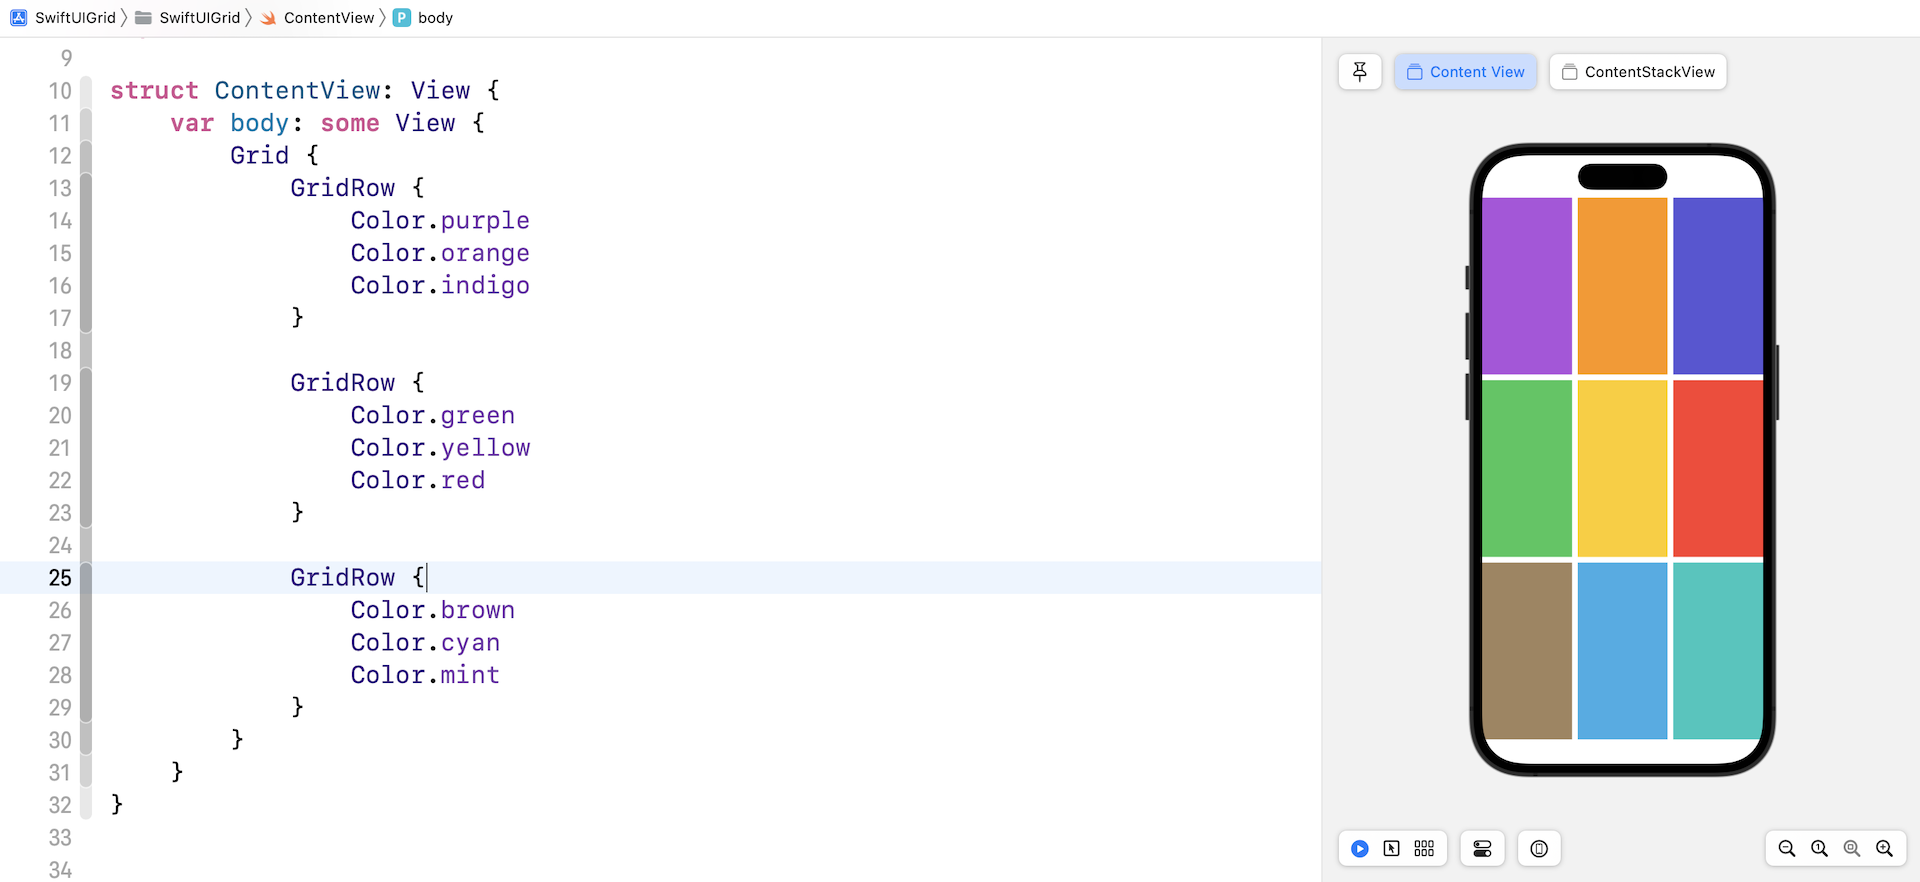
Task: Open canvas device settings toggles
Action: coord(1483,849)
